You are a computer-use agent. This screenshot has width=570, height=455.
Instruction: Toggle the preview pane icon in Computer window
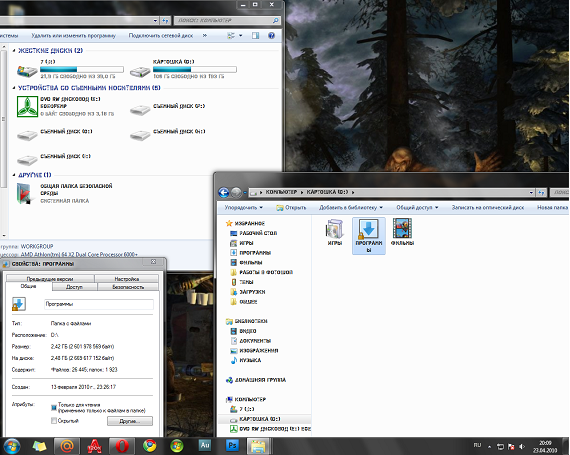click(x=256, y=36)
